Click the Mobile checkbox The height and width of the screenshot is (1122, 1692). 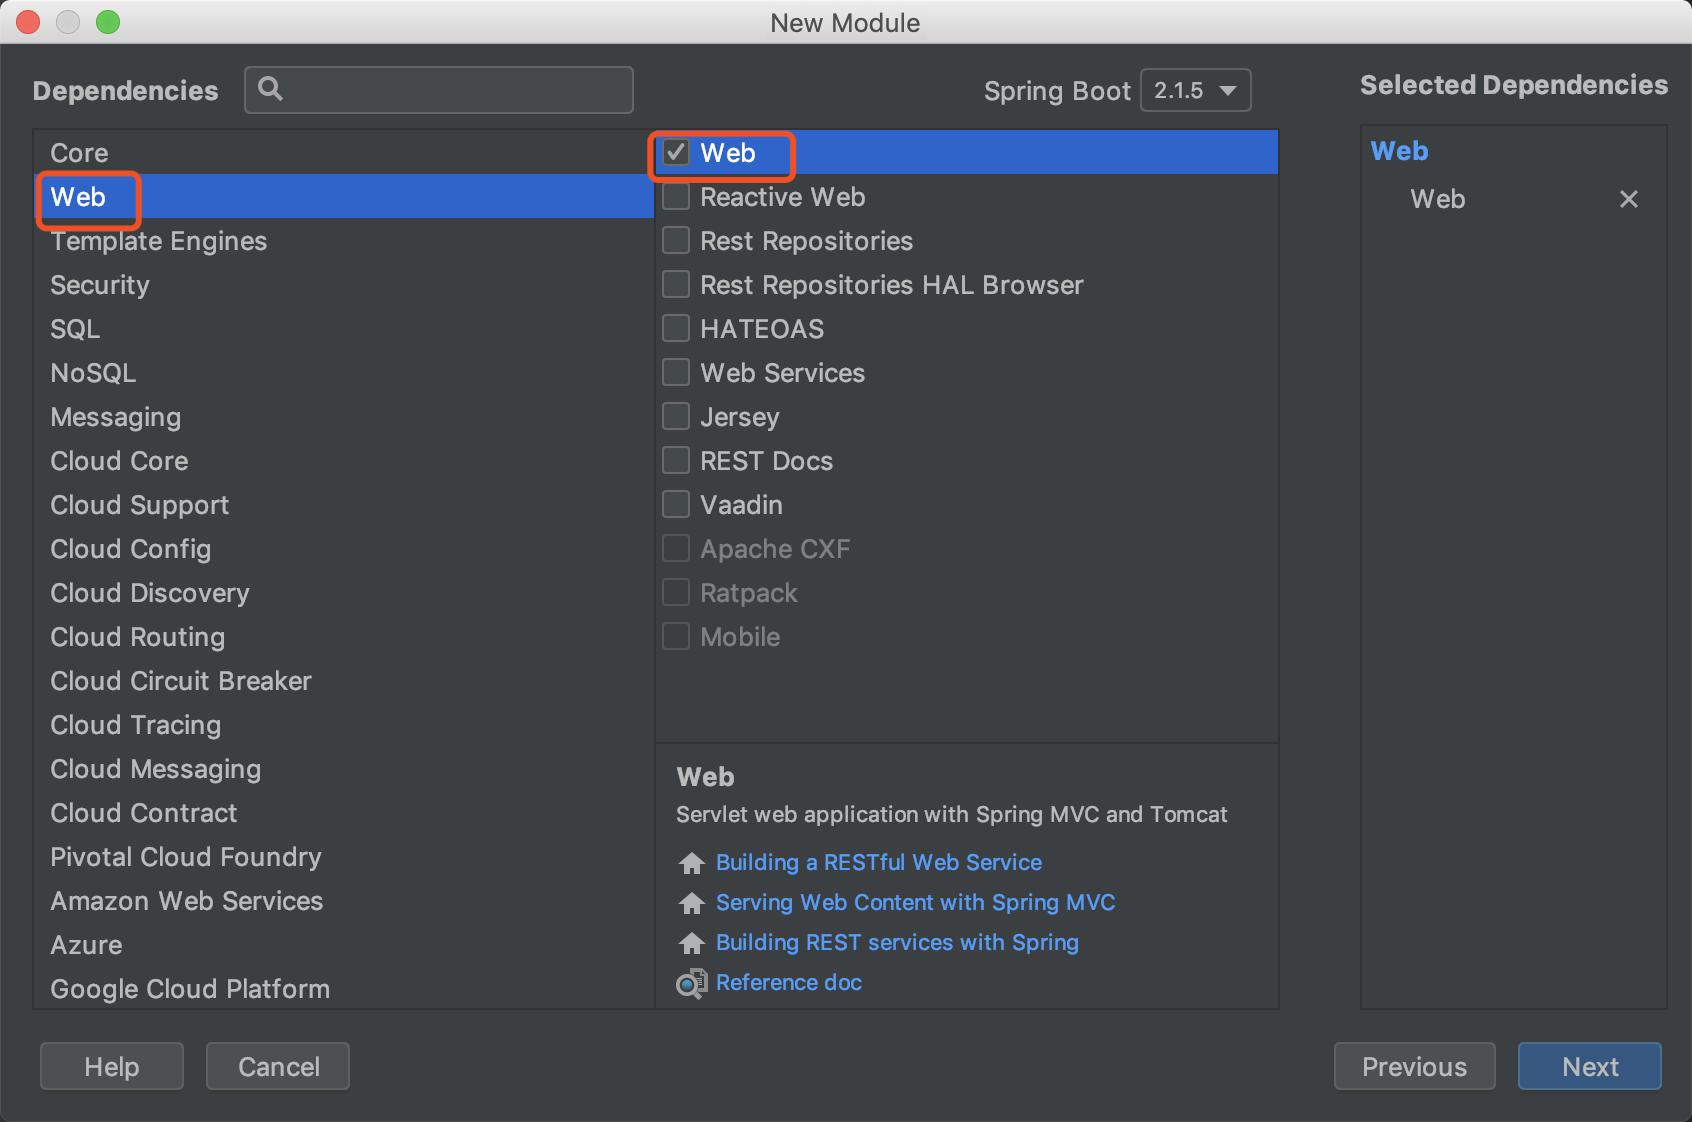click(x=676, y=637)
